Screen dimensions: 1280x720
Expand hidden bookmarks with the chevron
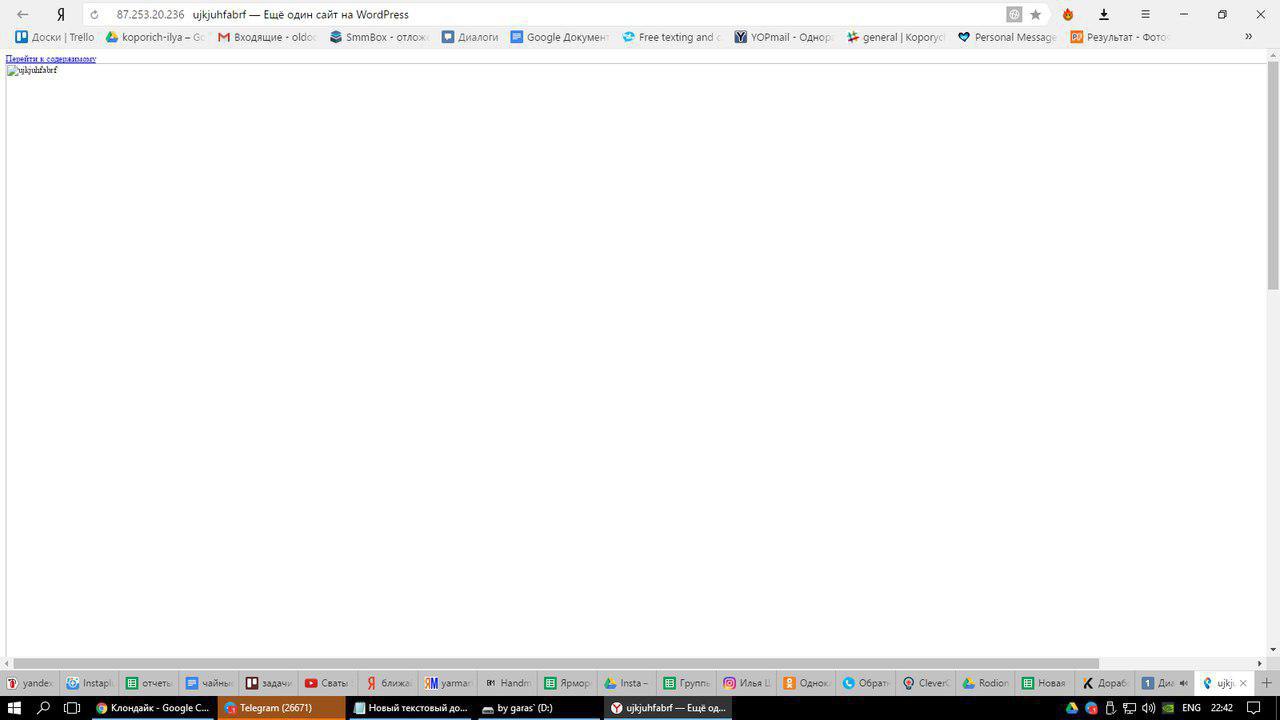pos(1248,37)
